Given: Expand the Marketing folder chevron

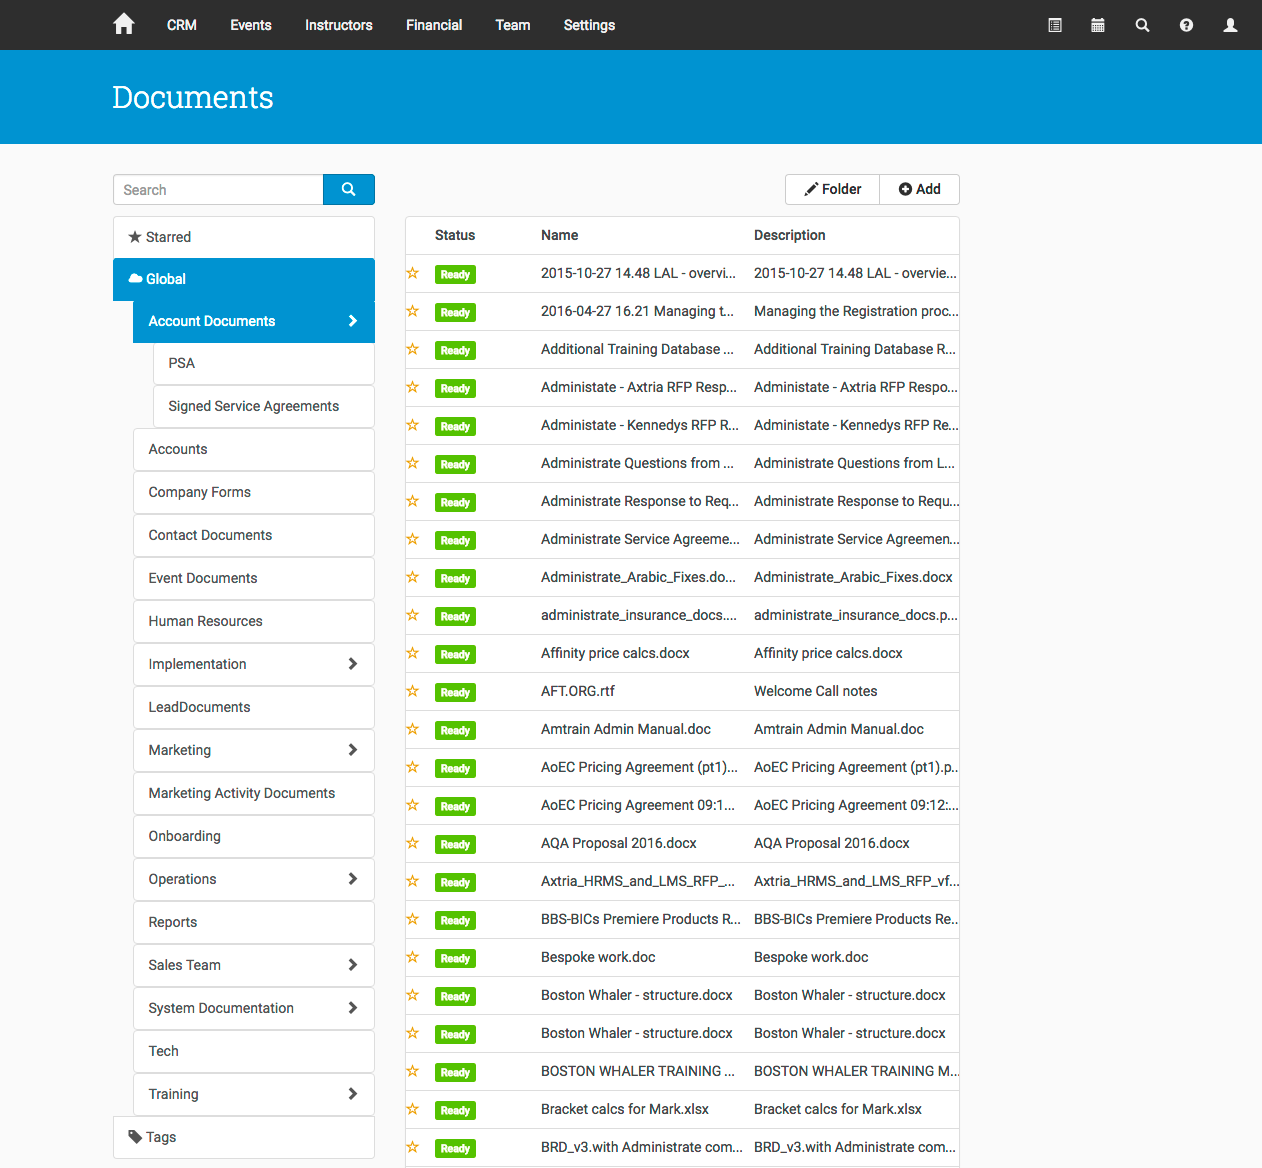Looking at the screenshot, I should (x=352, y=750).
